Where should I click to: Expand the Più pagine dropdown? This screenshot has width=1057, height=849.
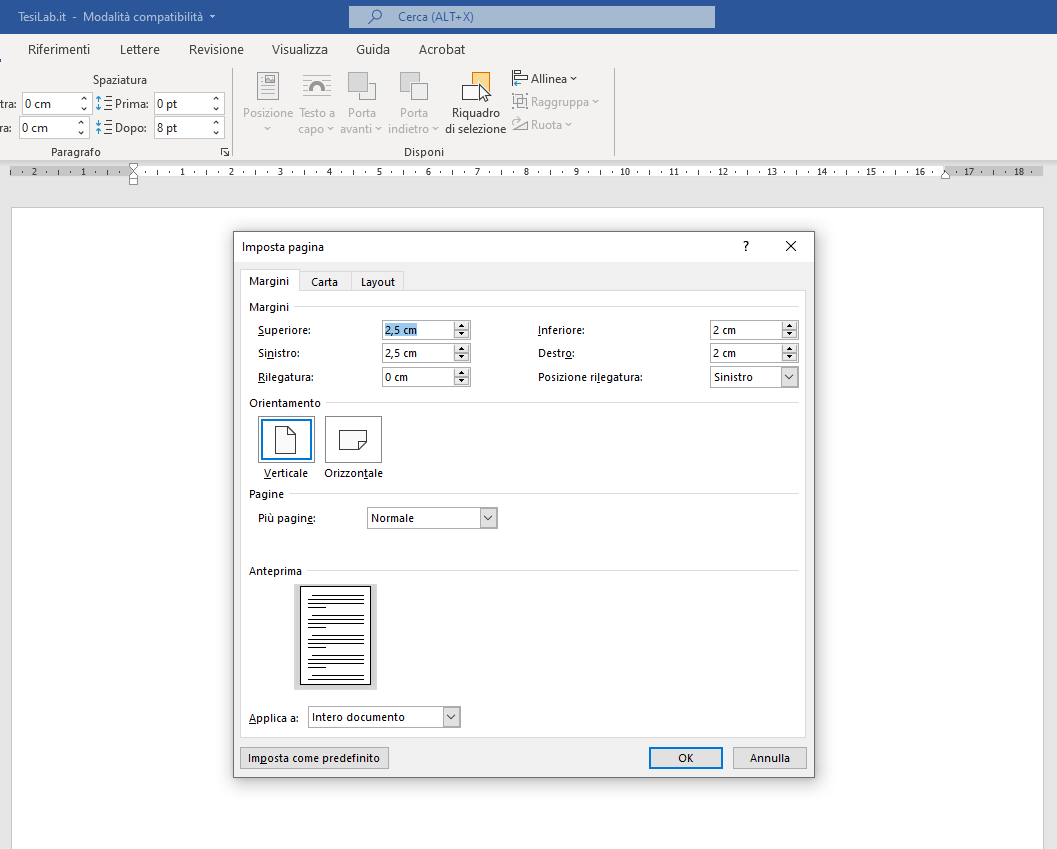tap(488, 518)
